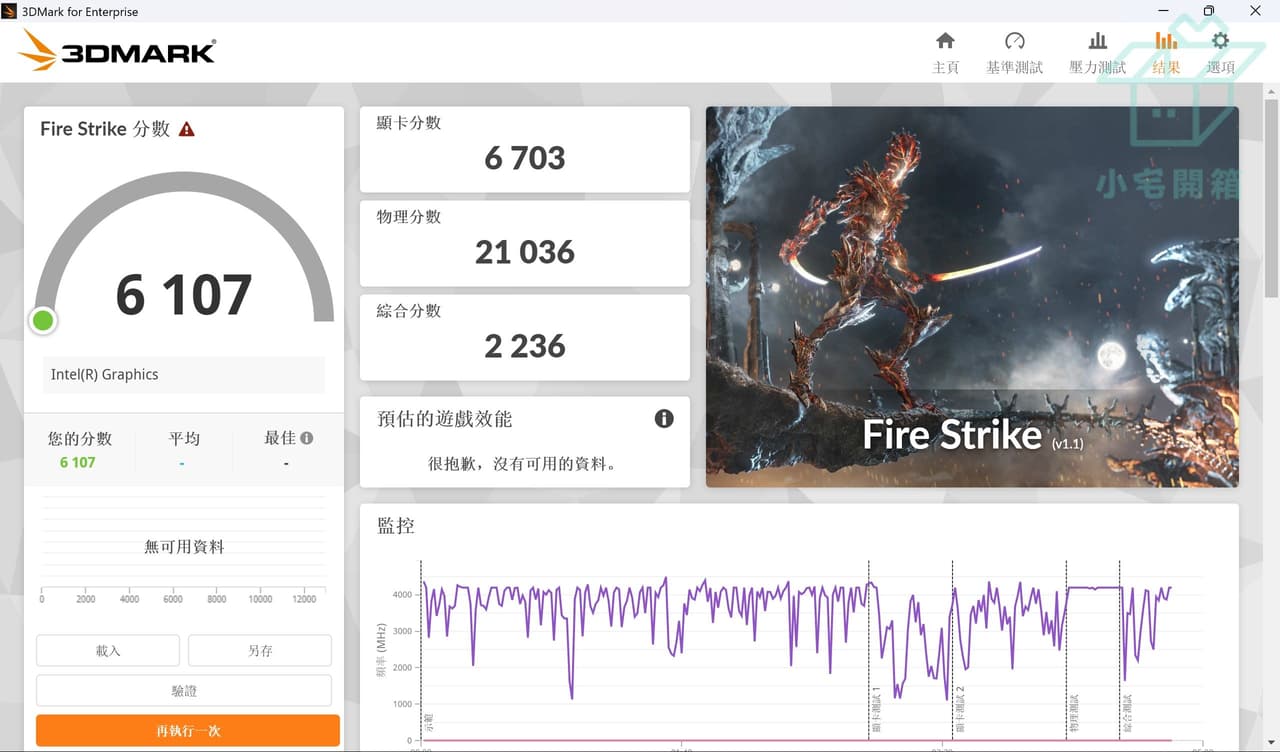
Task: Click the 3DMark for Enterprise title bar icon
Action: click(10, 11)
